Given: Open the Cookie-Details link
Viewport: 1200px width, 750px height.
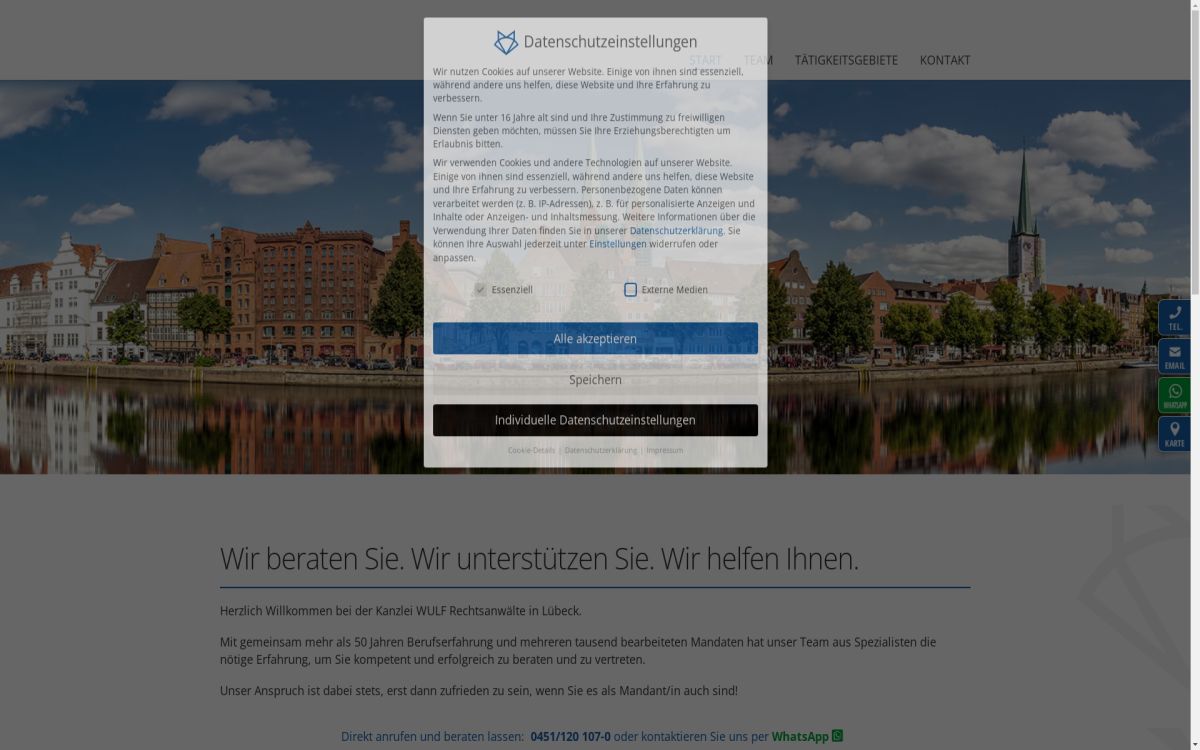Looking at the screenshot, I should (x=530, y=450).
